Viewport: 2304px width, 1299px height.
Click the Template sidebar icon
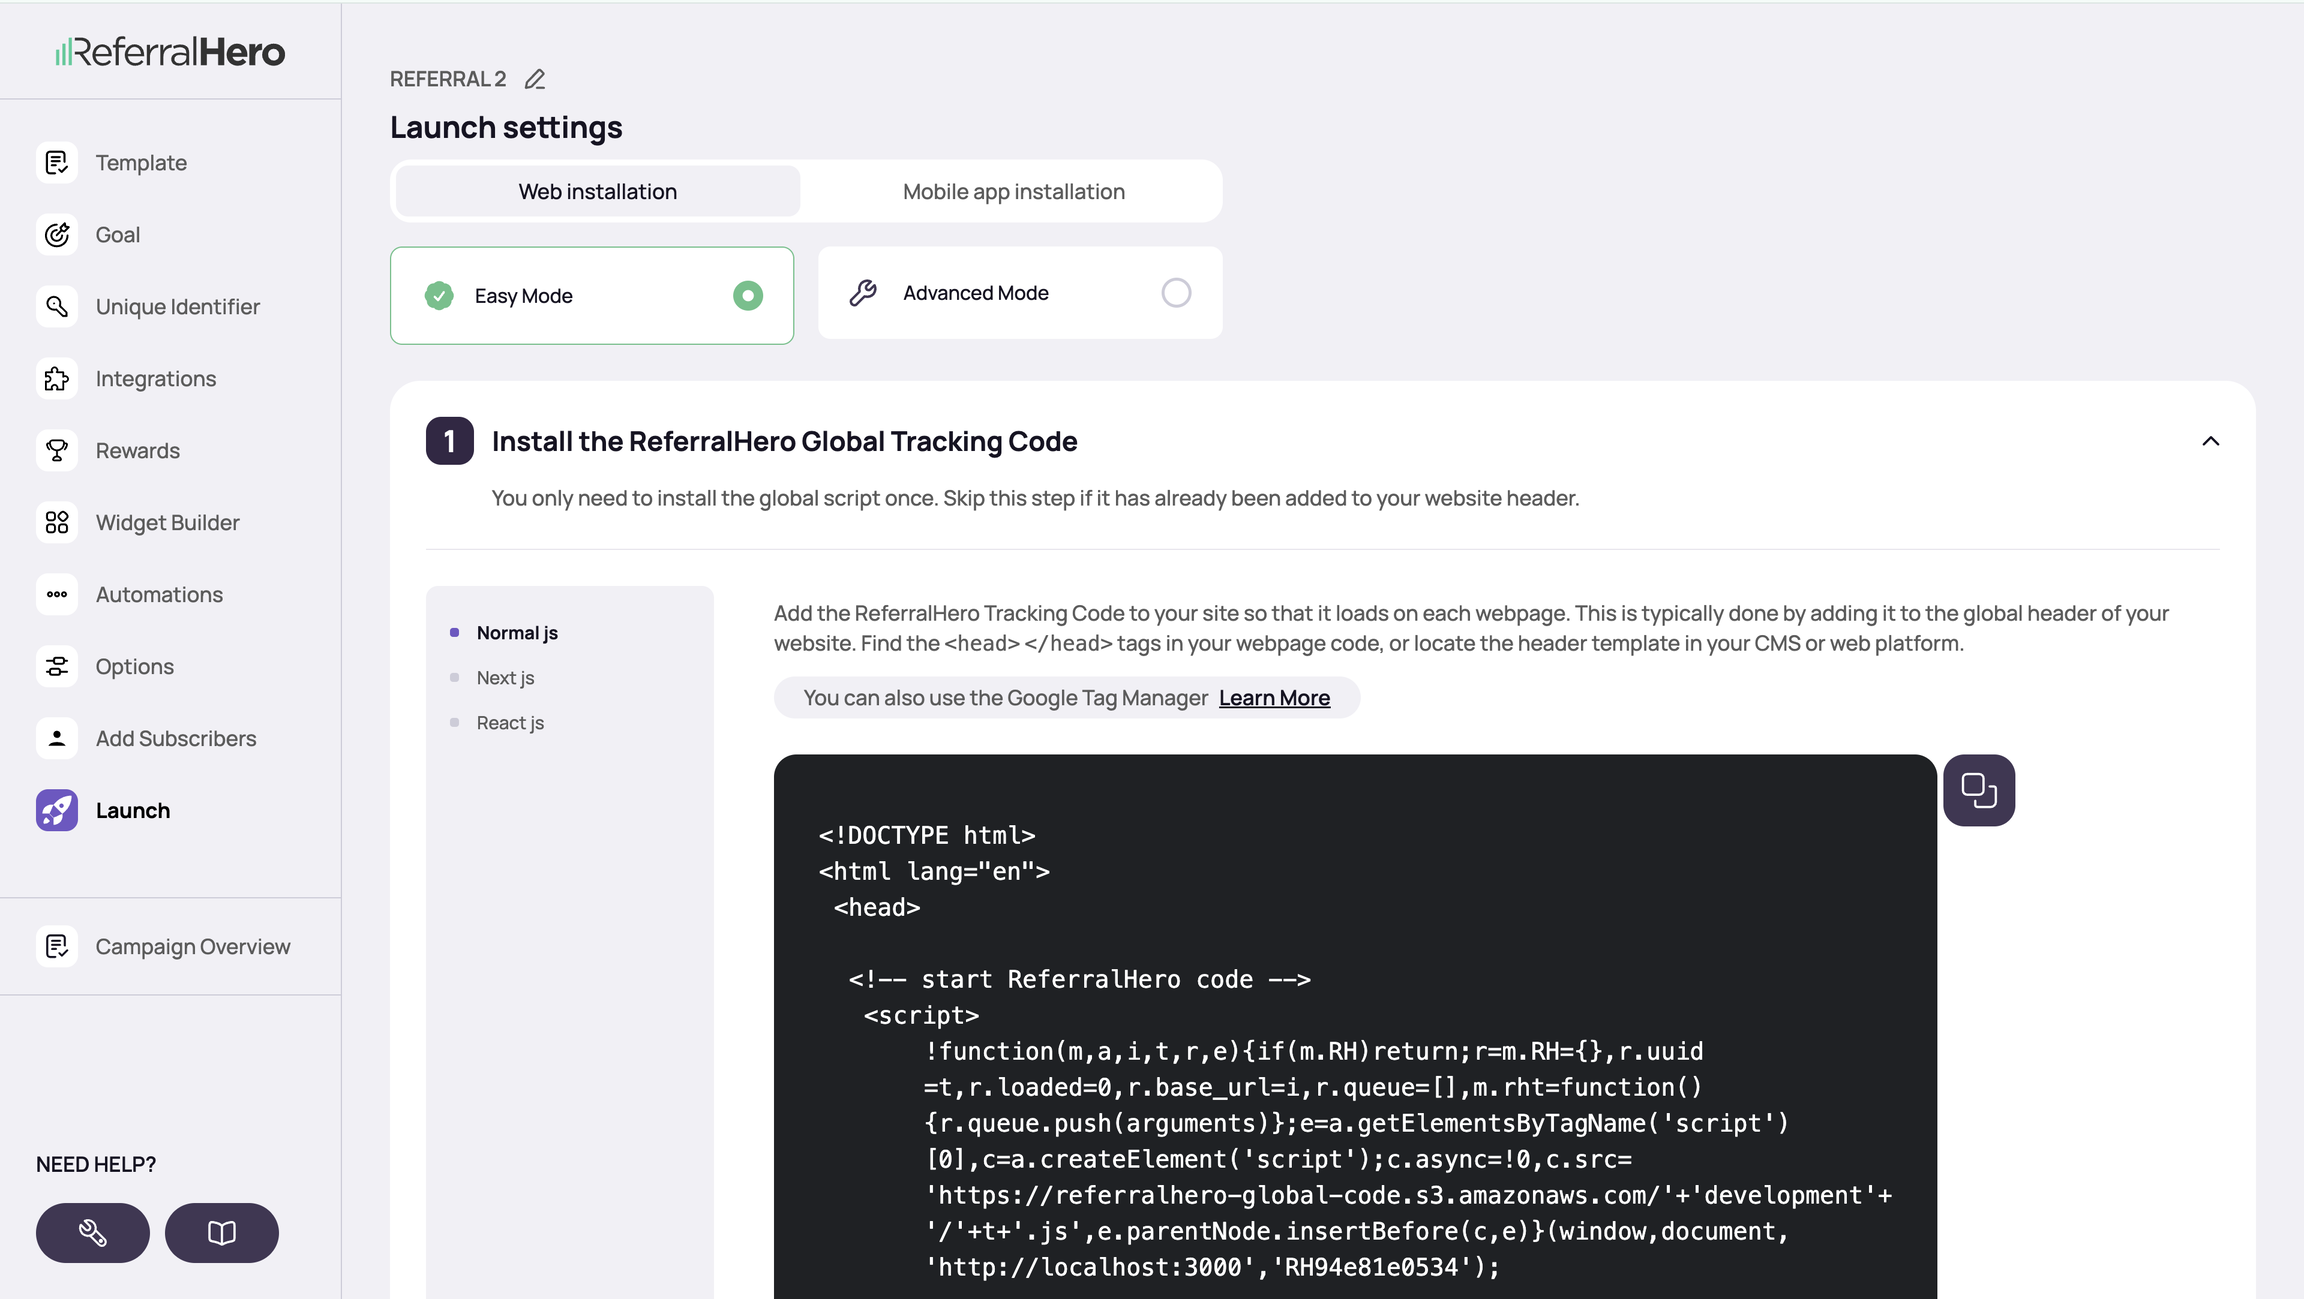[x=57, y=162]
